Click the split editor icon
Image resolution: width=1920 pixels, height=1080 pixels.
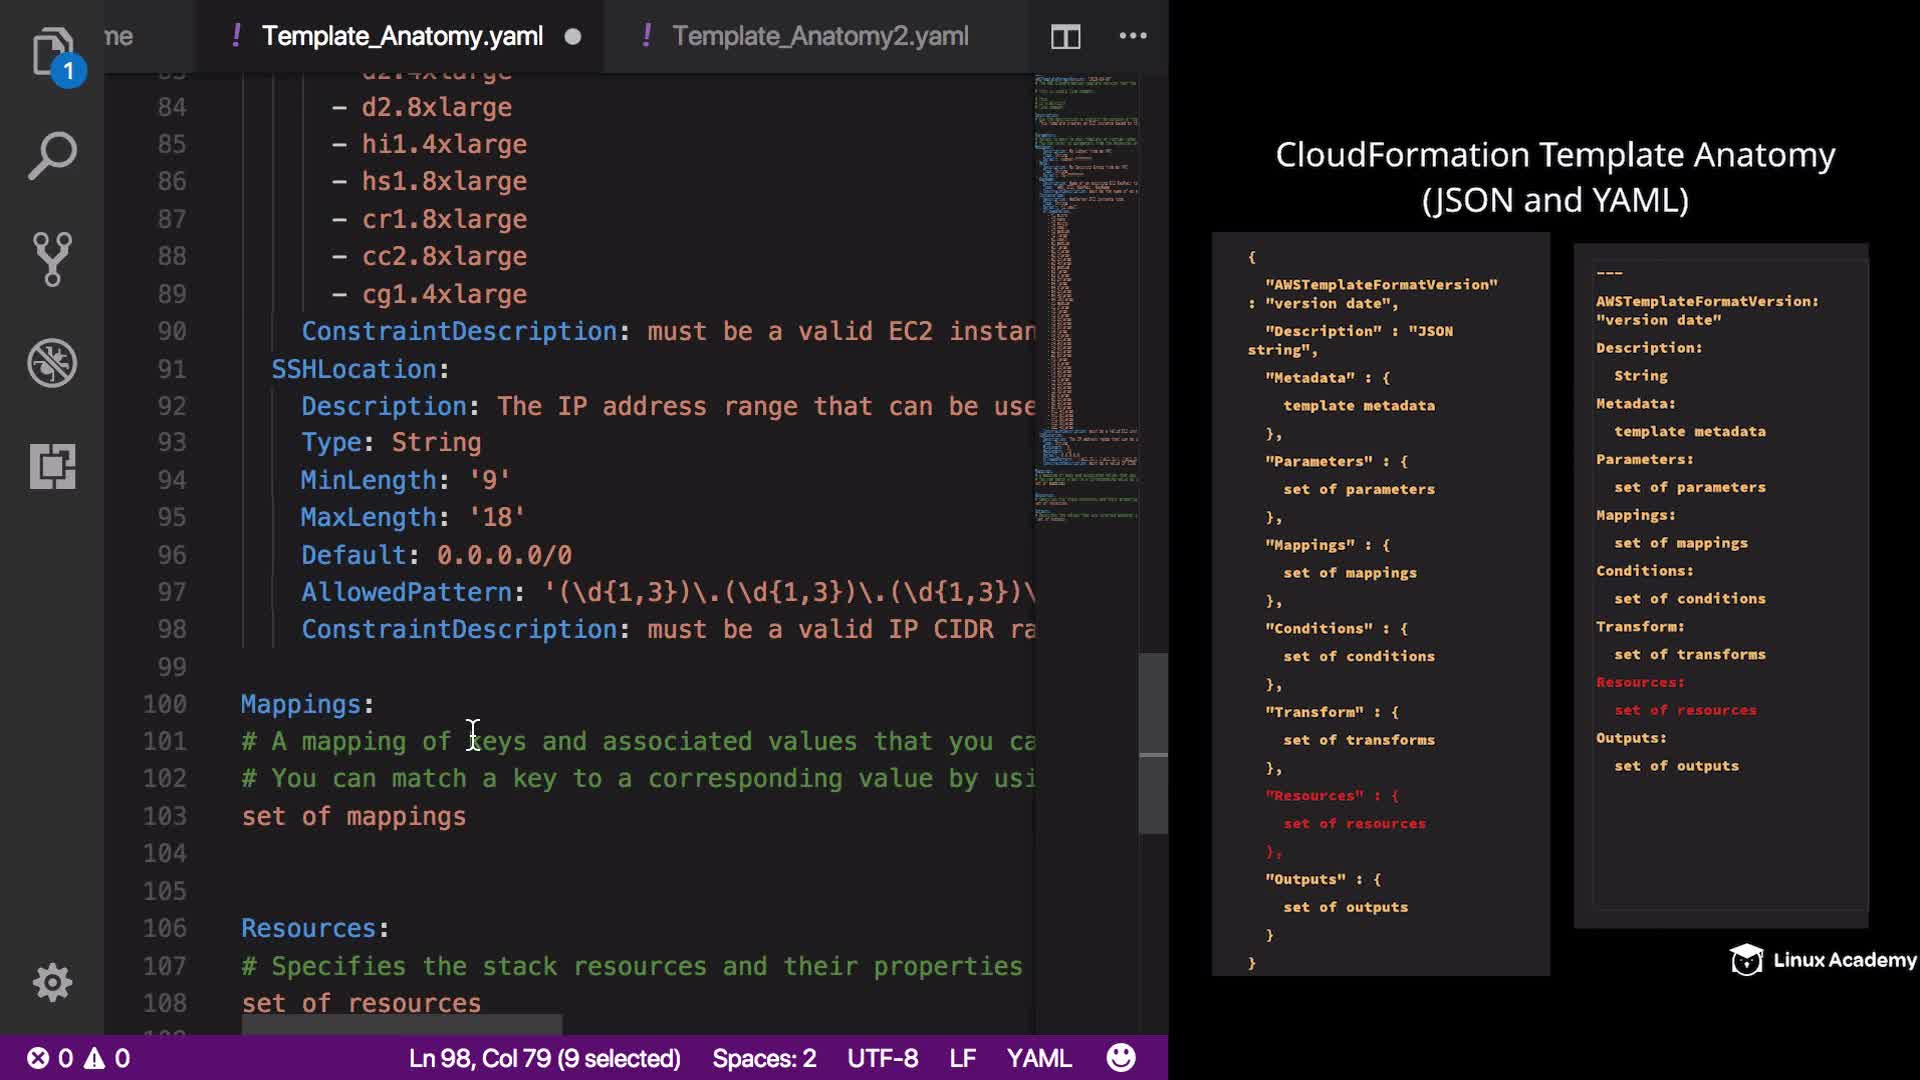tap(1065, 37)
